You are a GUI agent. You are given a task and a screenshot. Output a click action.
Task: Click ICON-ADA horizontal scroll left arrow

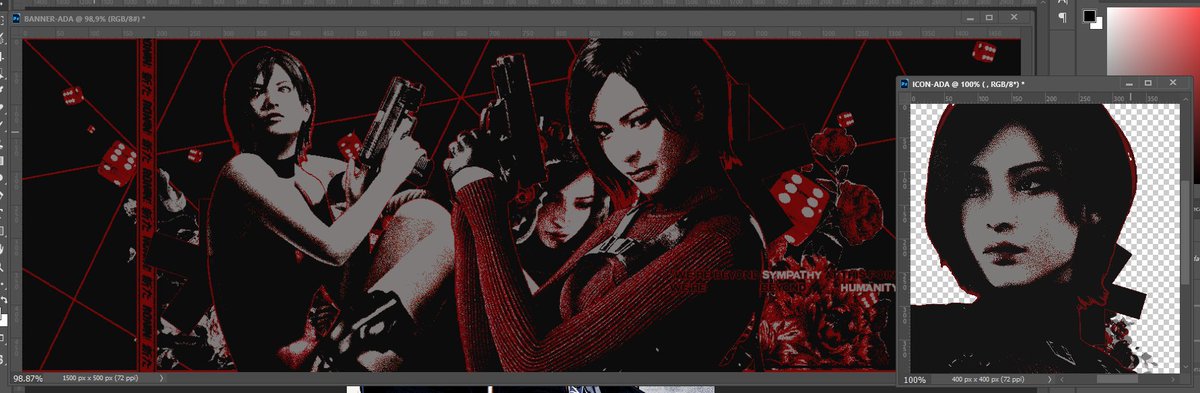(1062, 379)
